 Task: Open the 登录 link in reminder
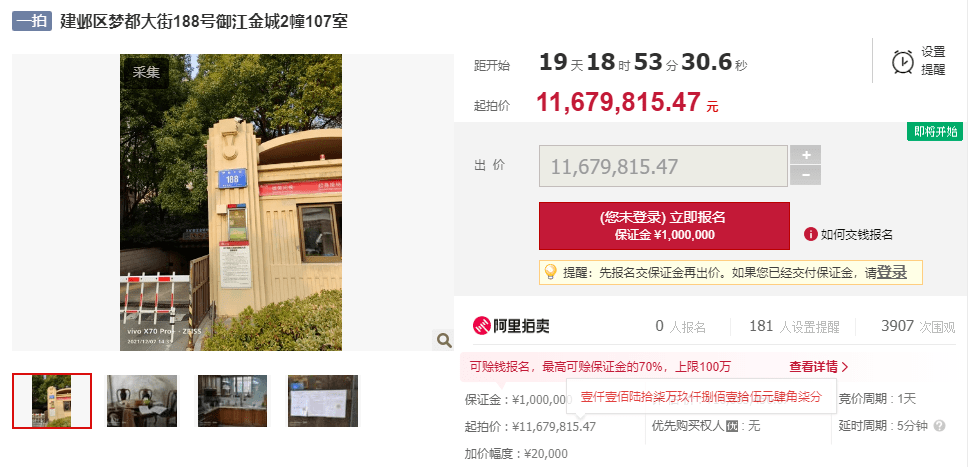point(892,272)
